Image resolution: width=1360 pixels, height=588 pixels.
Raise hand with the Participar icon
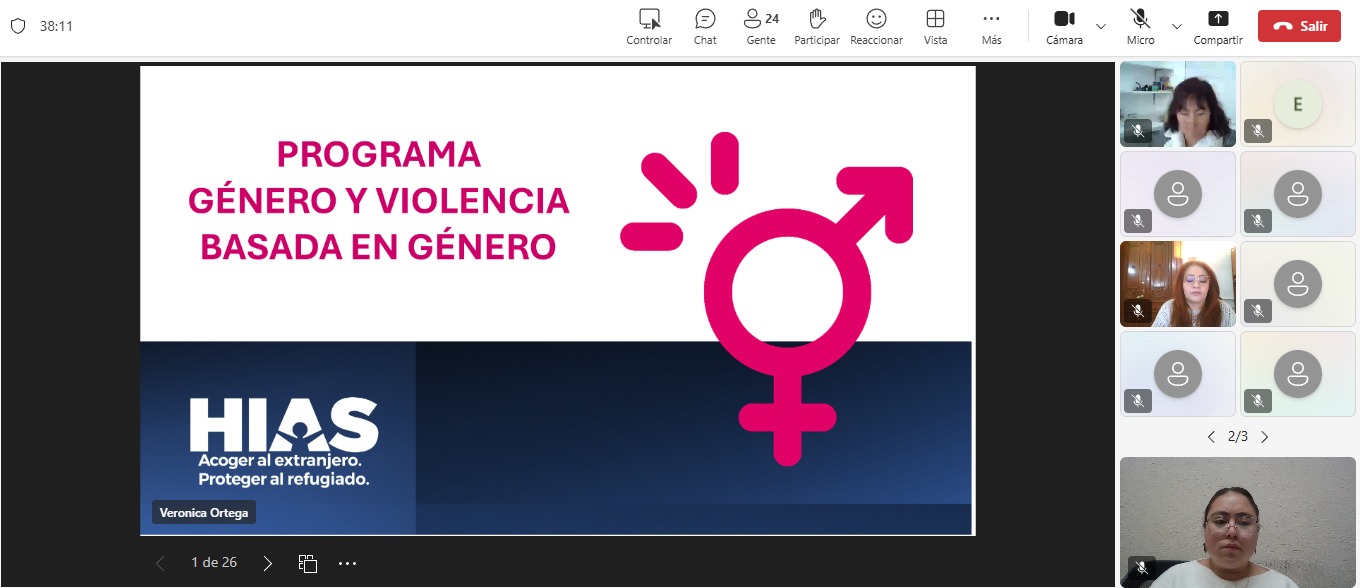(816, 20)
